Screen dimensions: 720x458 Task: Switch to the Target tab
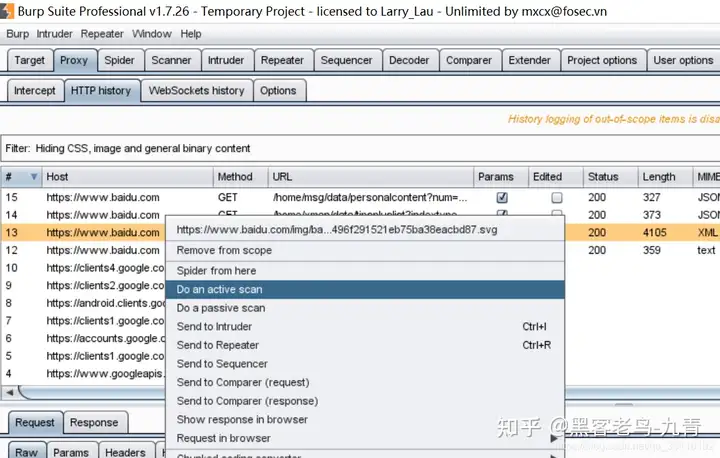coord(30,60)
